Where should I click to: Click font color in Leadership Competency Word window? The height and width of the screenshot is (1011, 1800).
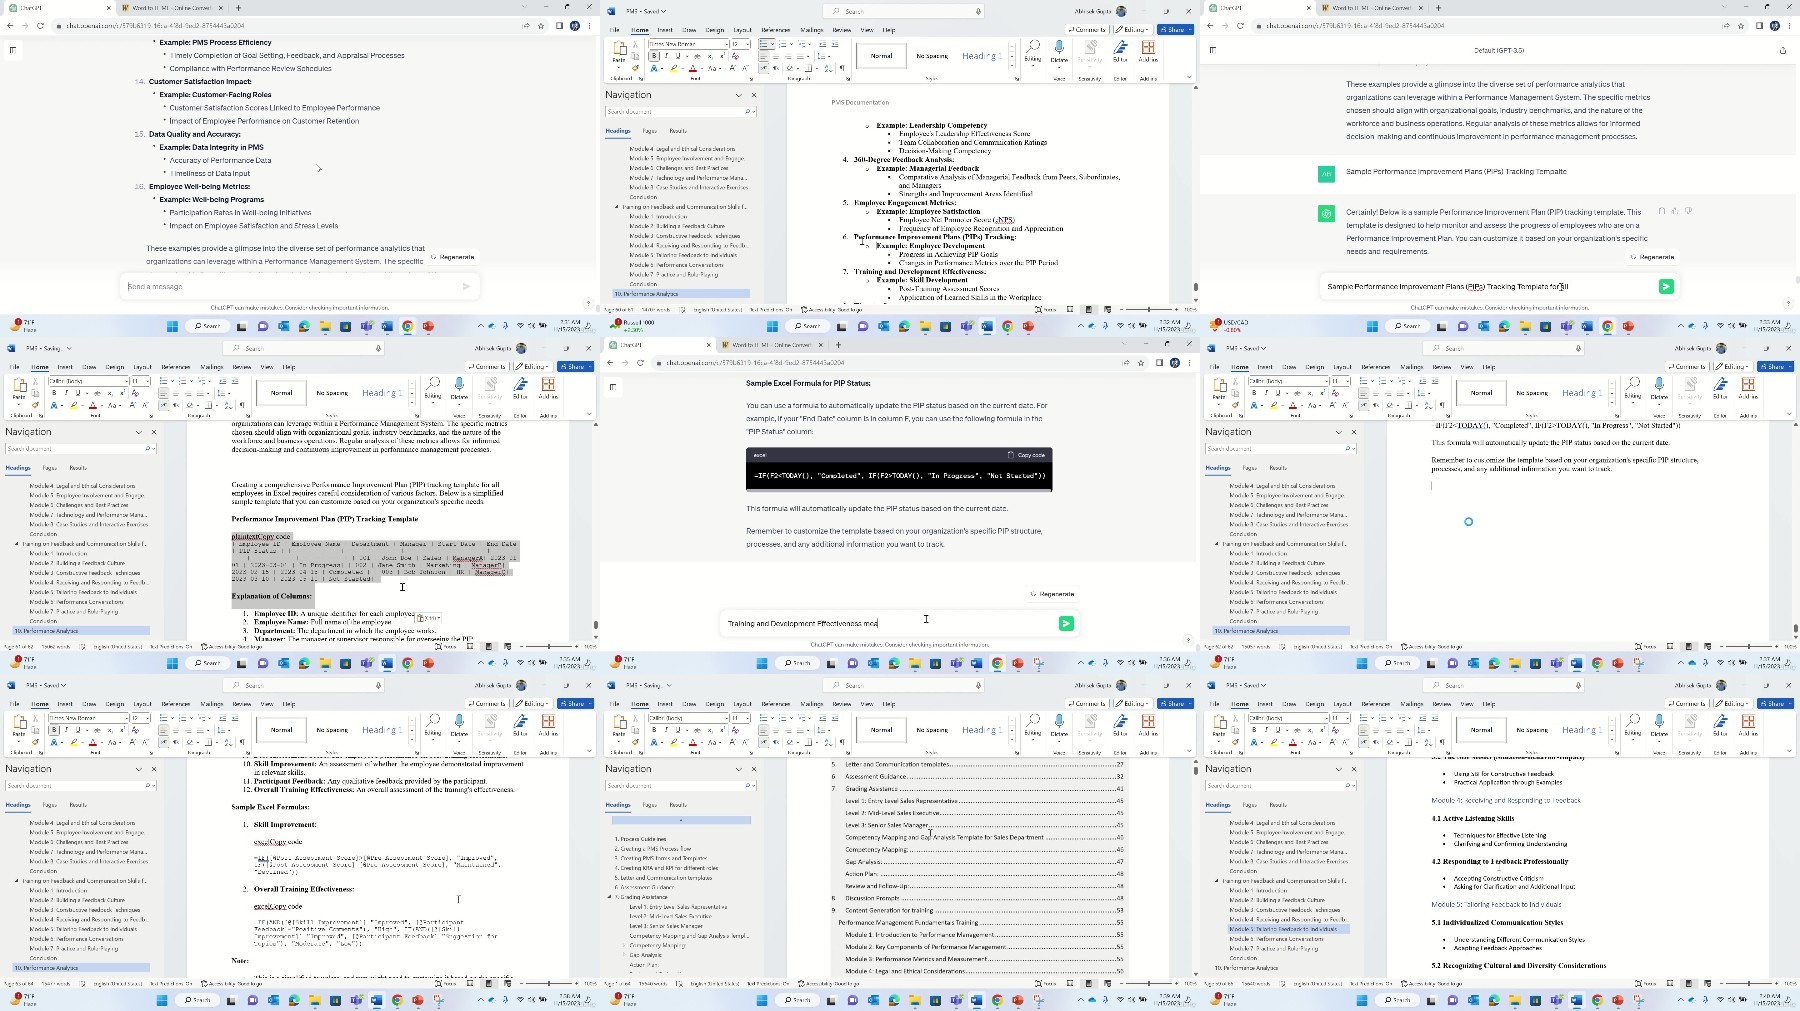point(693,68)
